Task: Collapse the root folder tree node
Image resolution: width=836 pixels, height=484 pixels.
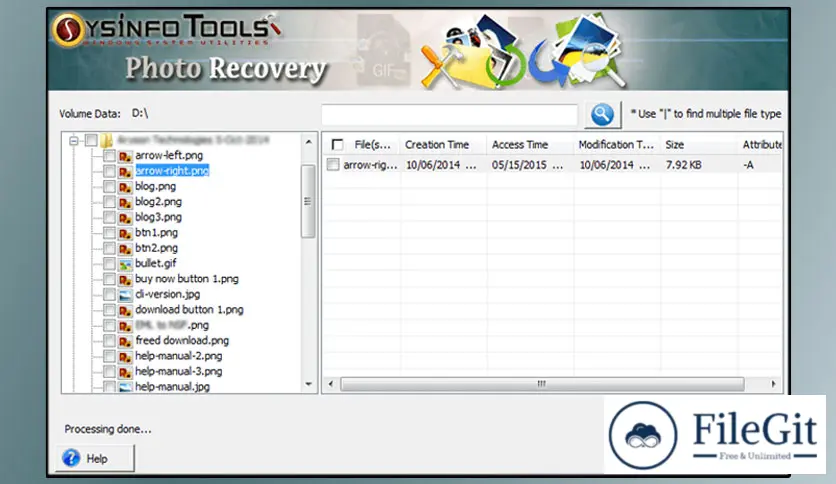Action: coord(74,141)
